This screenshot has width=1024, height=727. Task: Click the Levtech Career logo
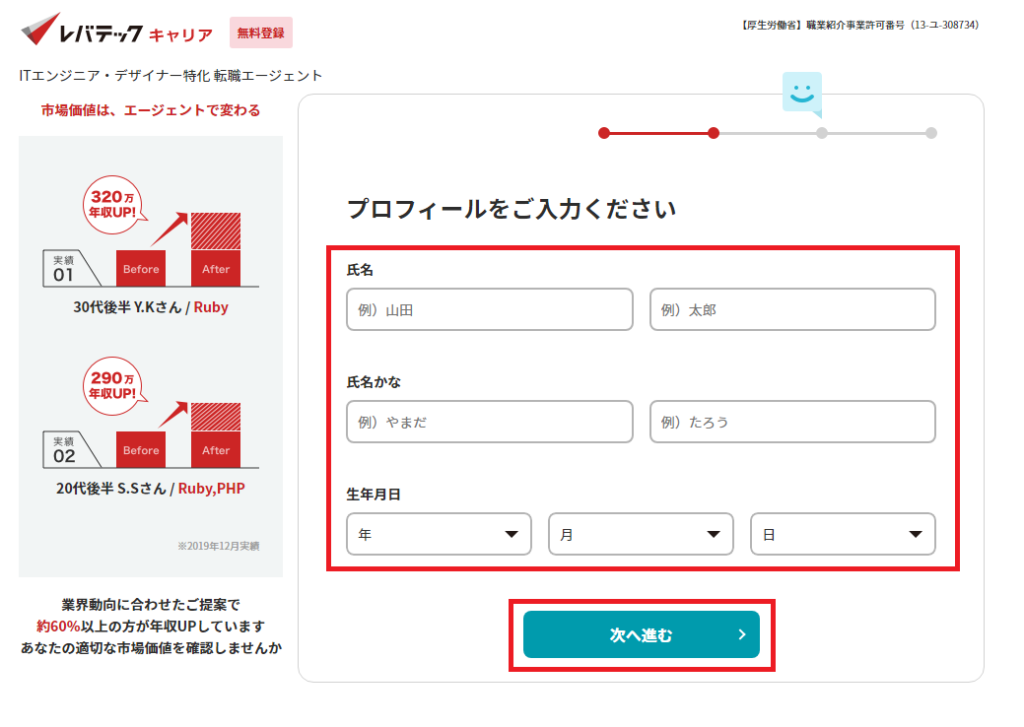pyautogui.click(x=116, y=33)
